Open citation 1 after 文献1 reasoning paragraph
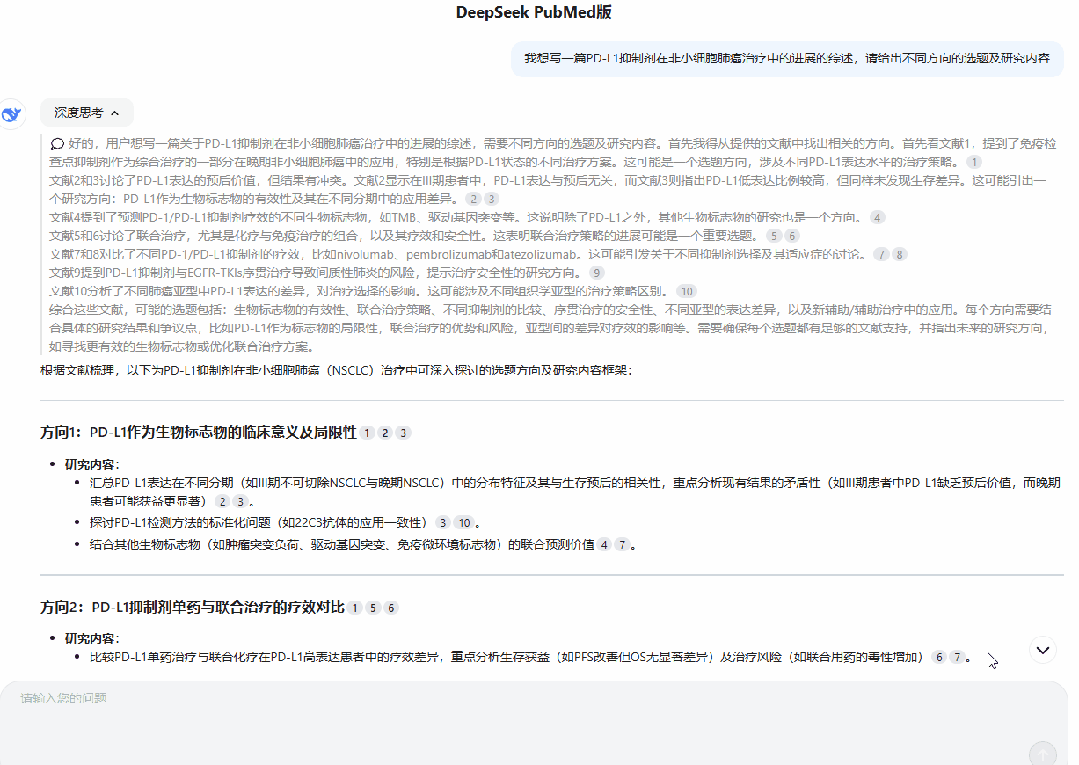This screenshot has height=765, width=1079. click(x=973, y=162)
